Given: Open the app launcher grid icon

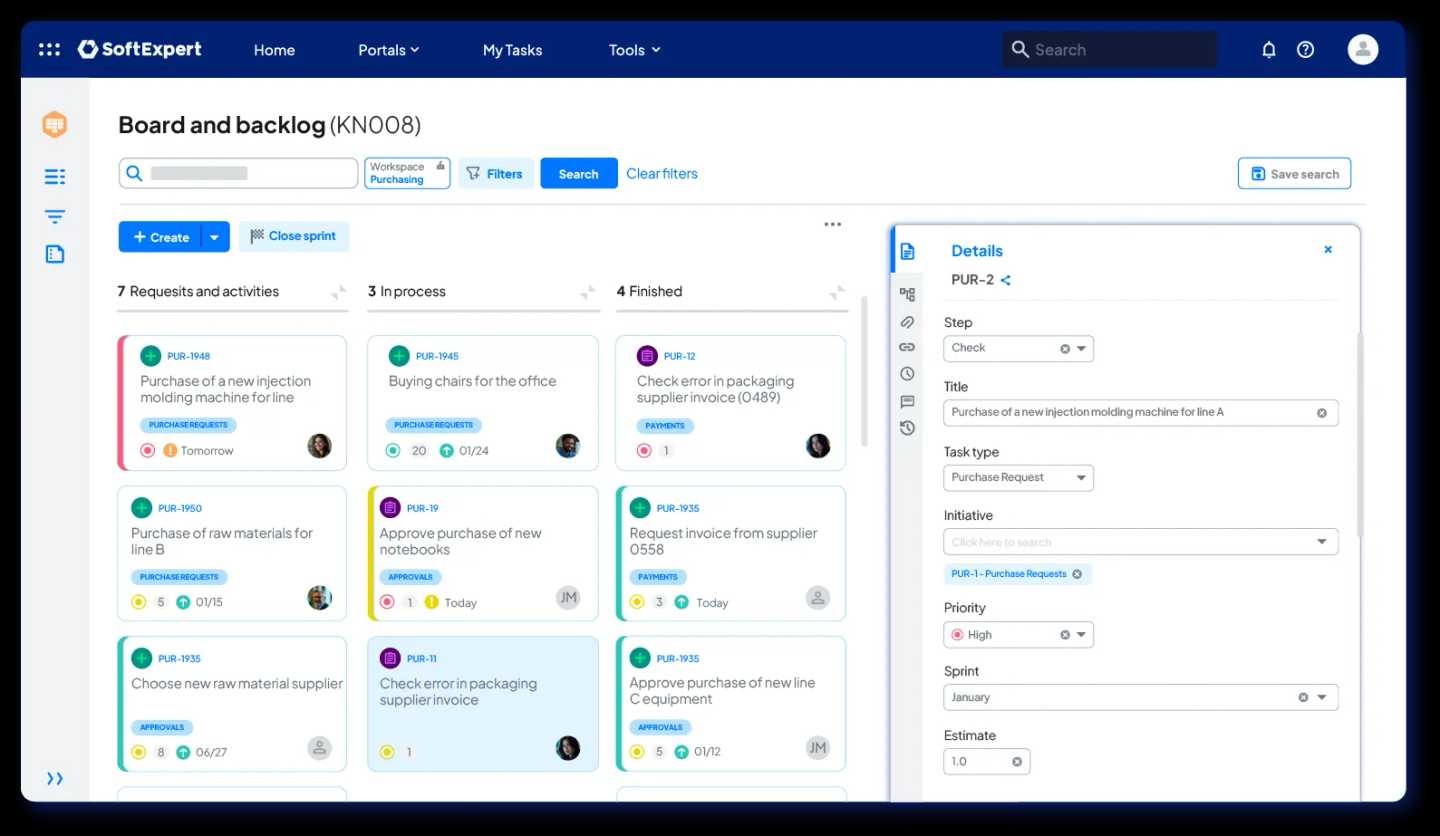Looking at the screenshot, I should (x=49, y=49).
